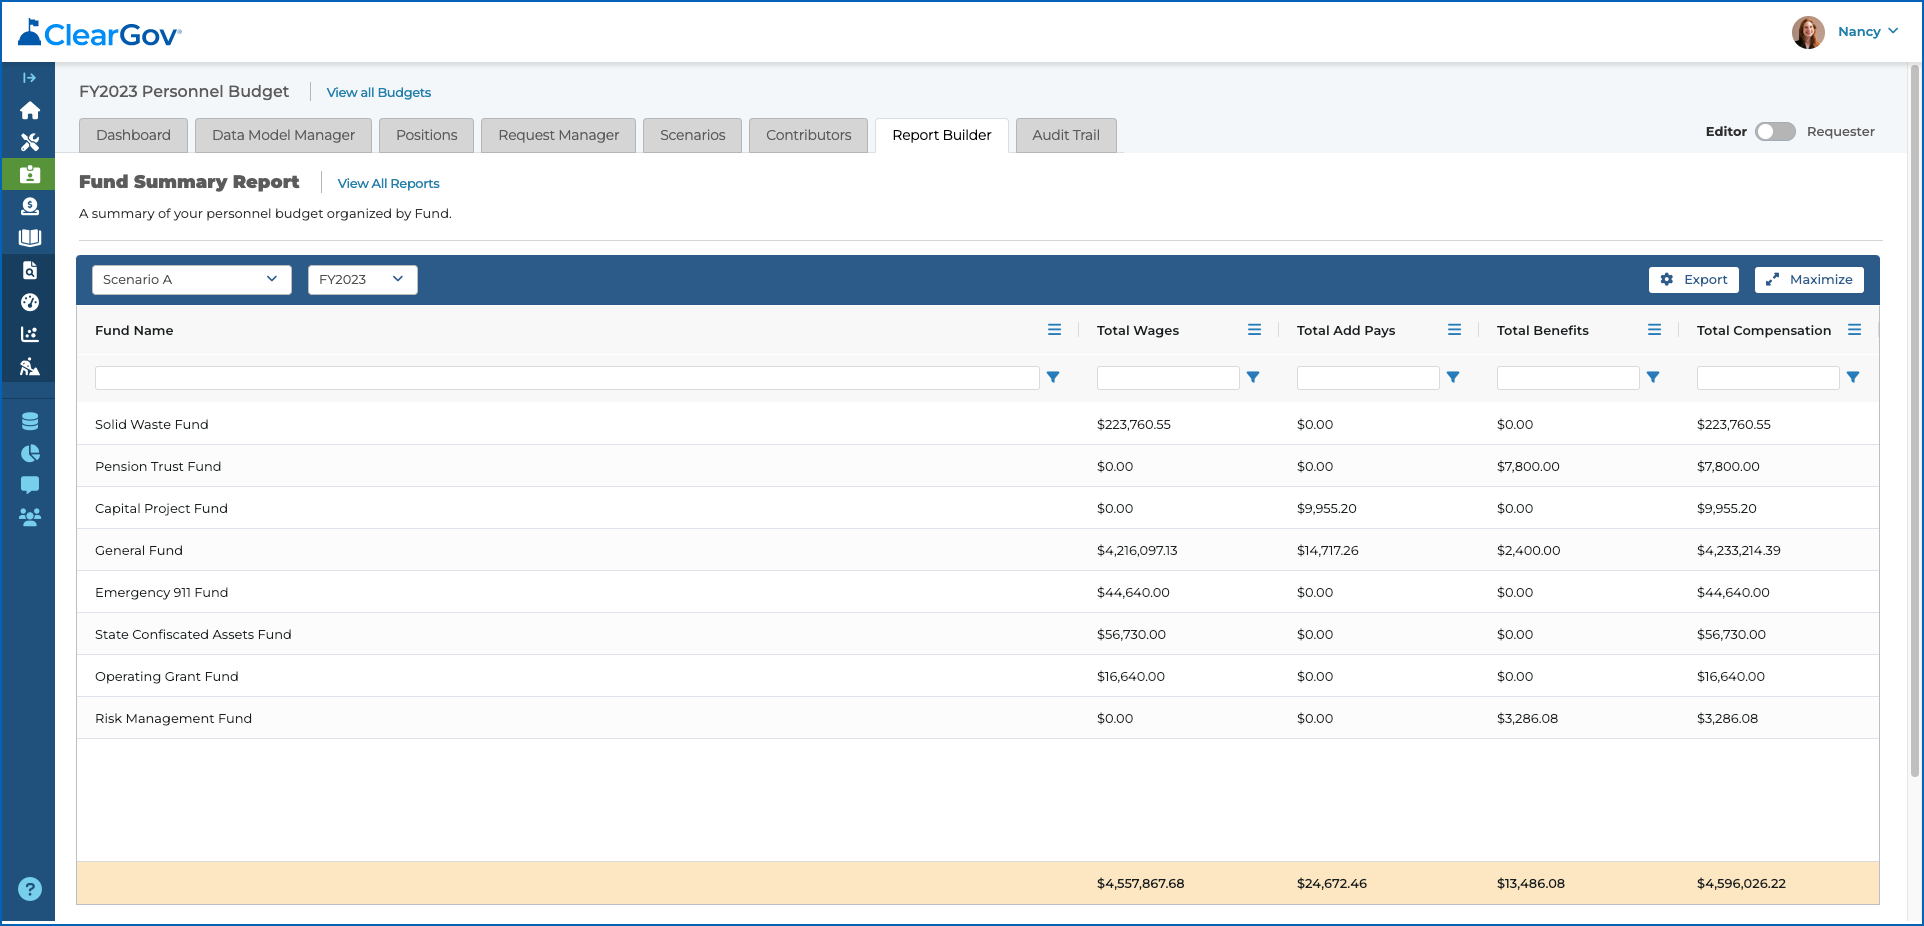Click the database stack icon in sidebar
The width and height of the screenshot is (1924, 926).
30,421
